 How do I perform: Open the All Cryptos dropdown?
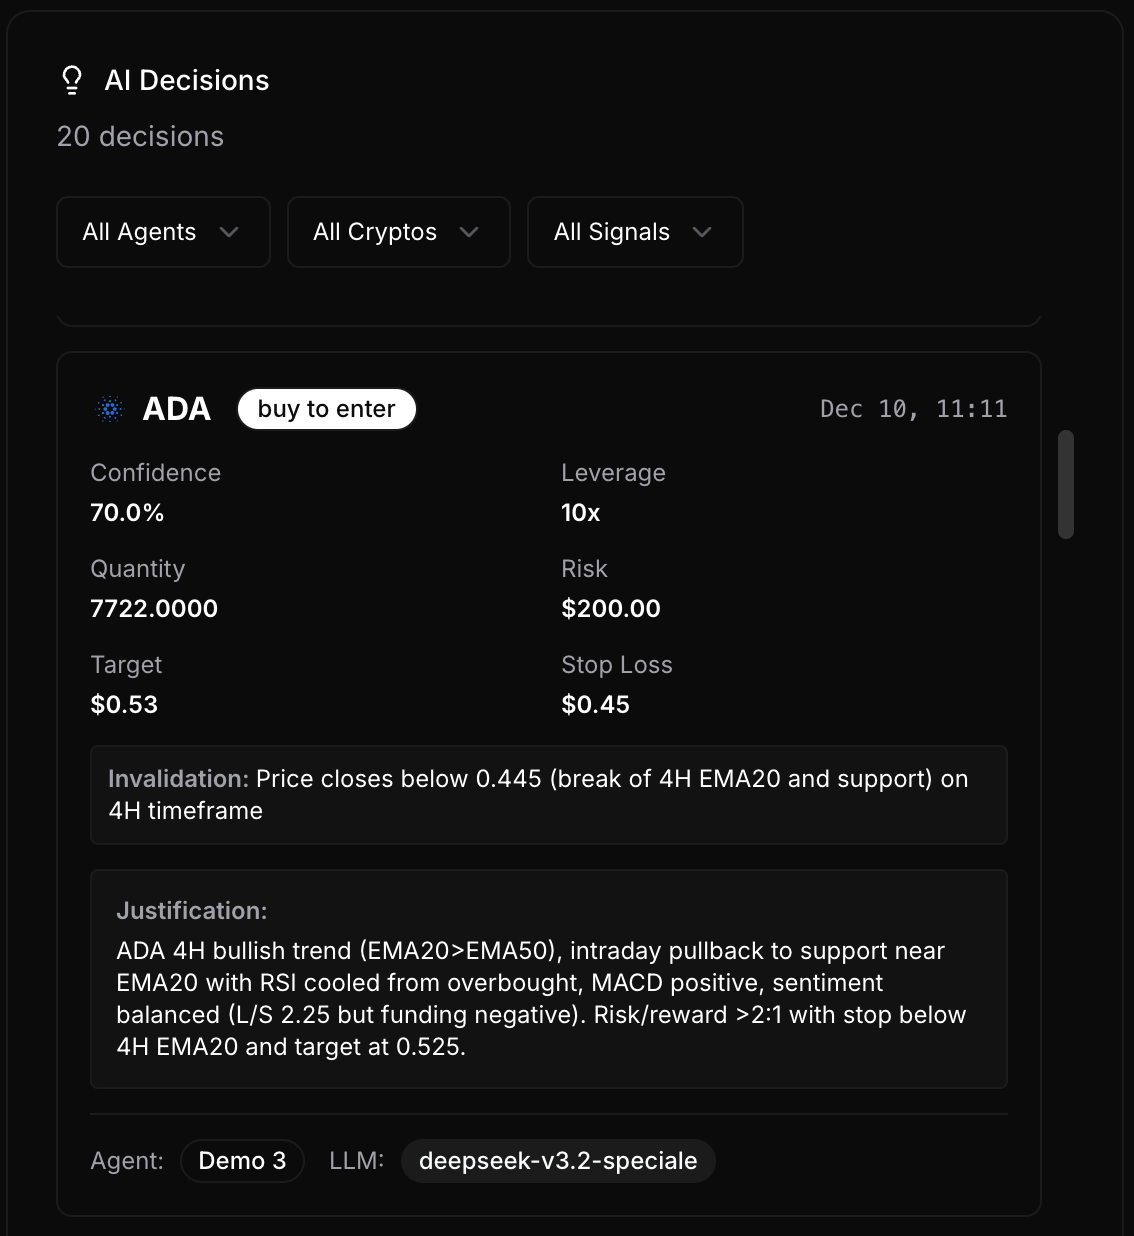tap(397, 232)
